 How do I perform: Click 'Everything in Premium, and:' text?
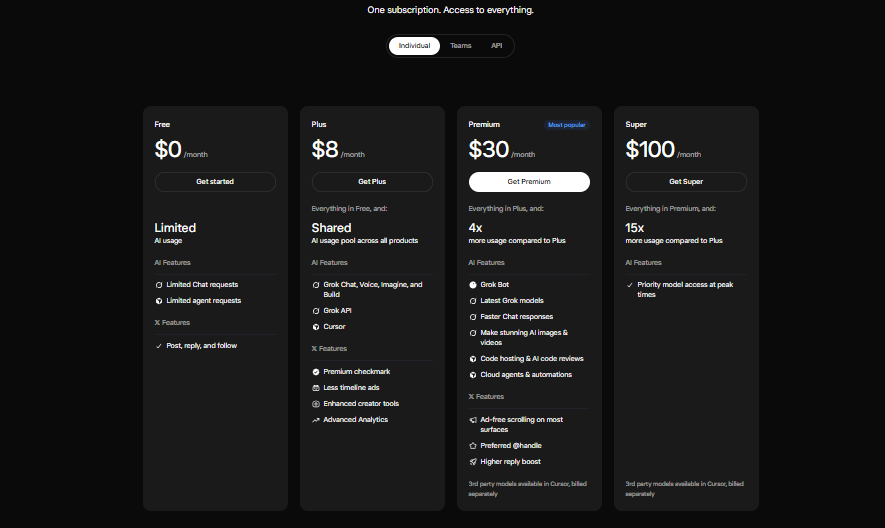671,209
